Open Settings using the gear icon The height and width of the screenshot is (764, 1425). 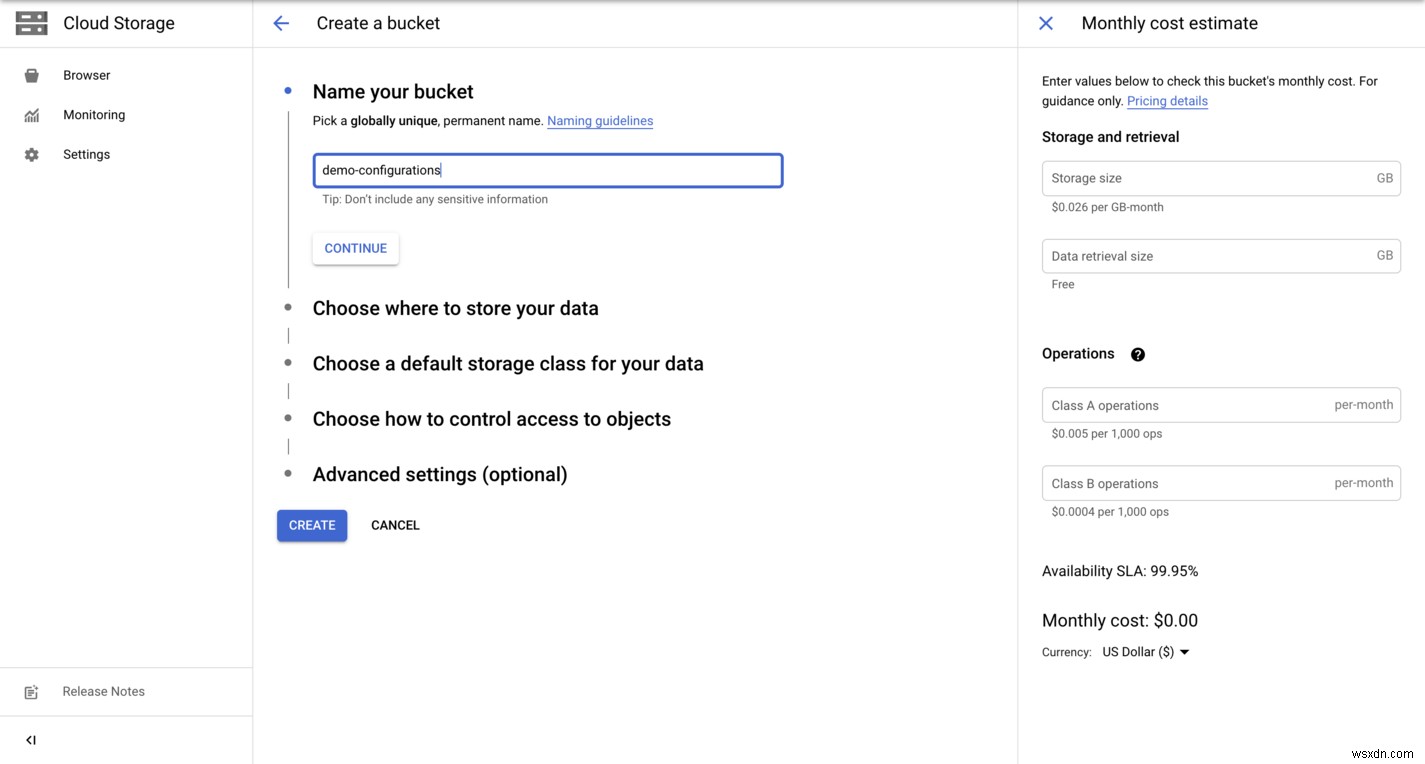click(x=30, y=154)
